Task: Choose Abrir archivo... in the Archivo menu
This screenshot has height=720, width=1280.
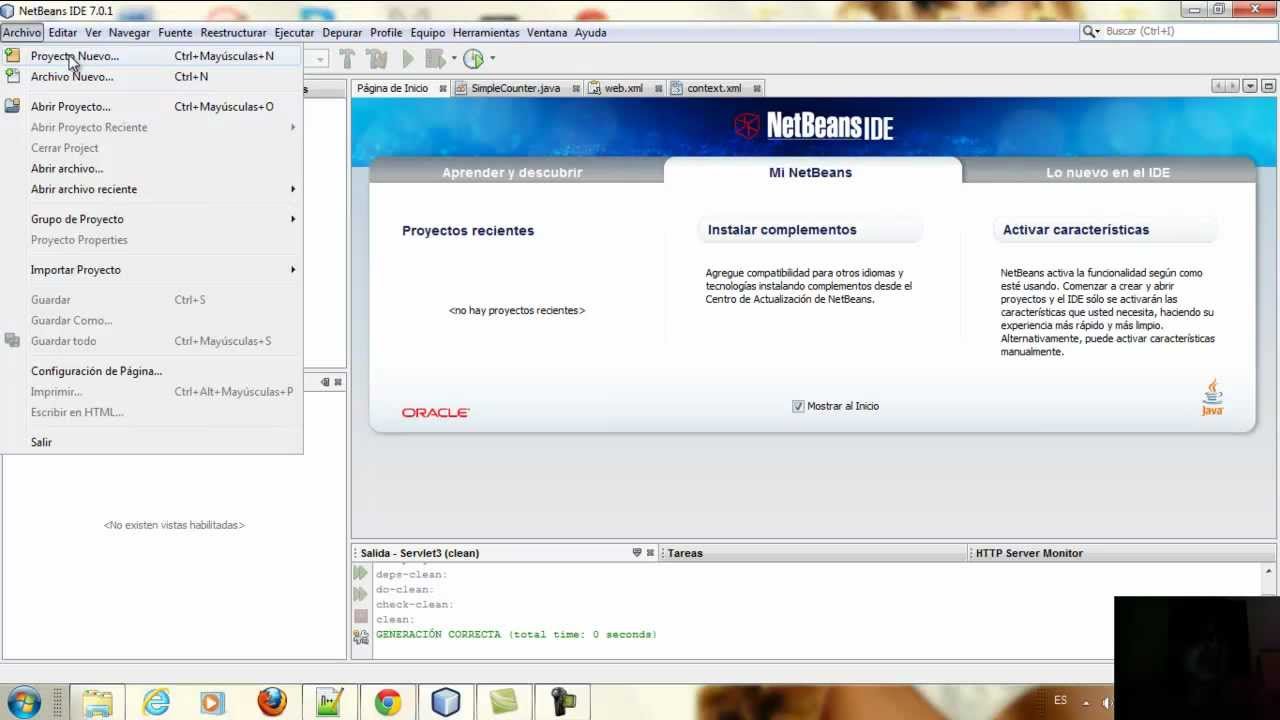Action: point(152,168)
